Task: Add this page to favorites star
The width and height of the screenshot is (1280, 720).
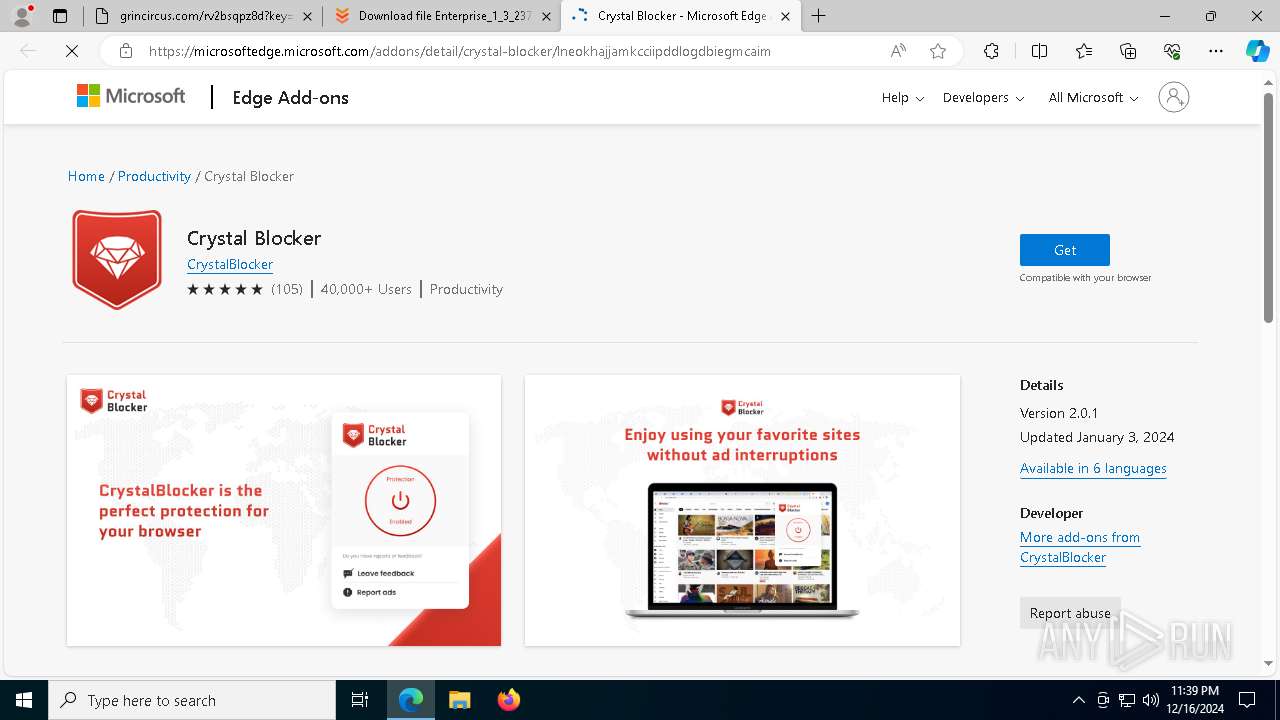Action: pyautogui.click(x=938, y=51)
